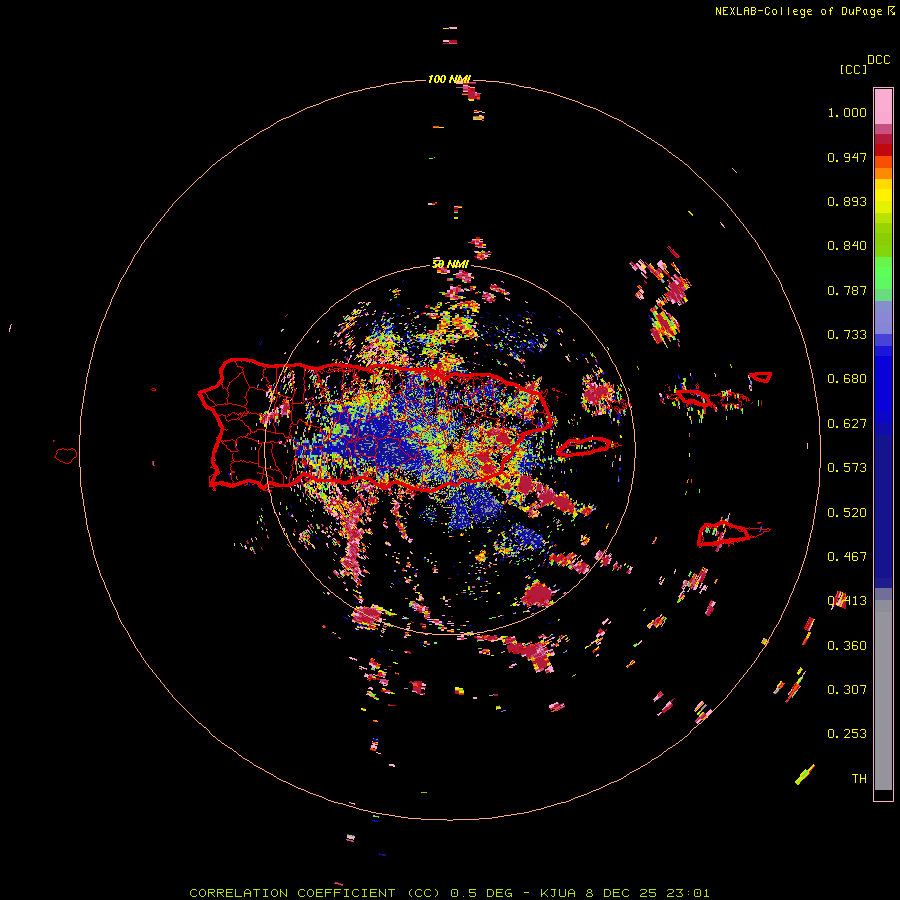900x900 pixels.
Task: Click the NEXLAB-College of DuPage credit text
Action: pyautogui.click(x=804, y=11)
